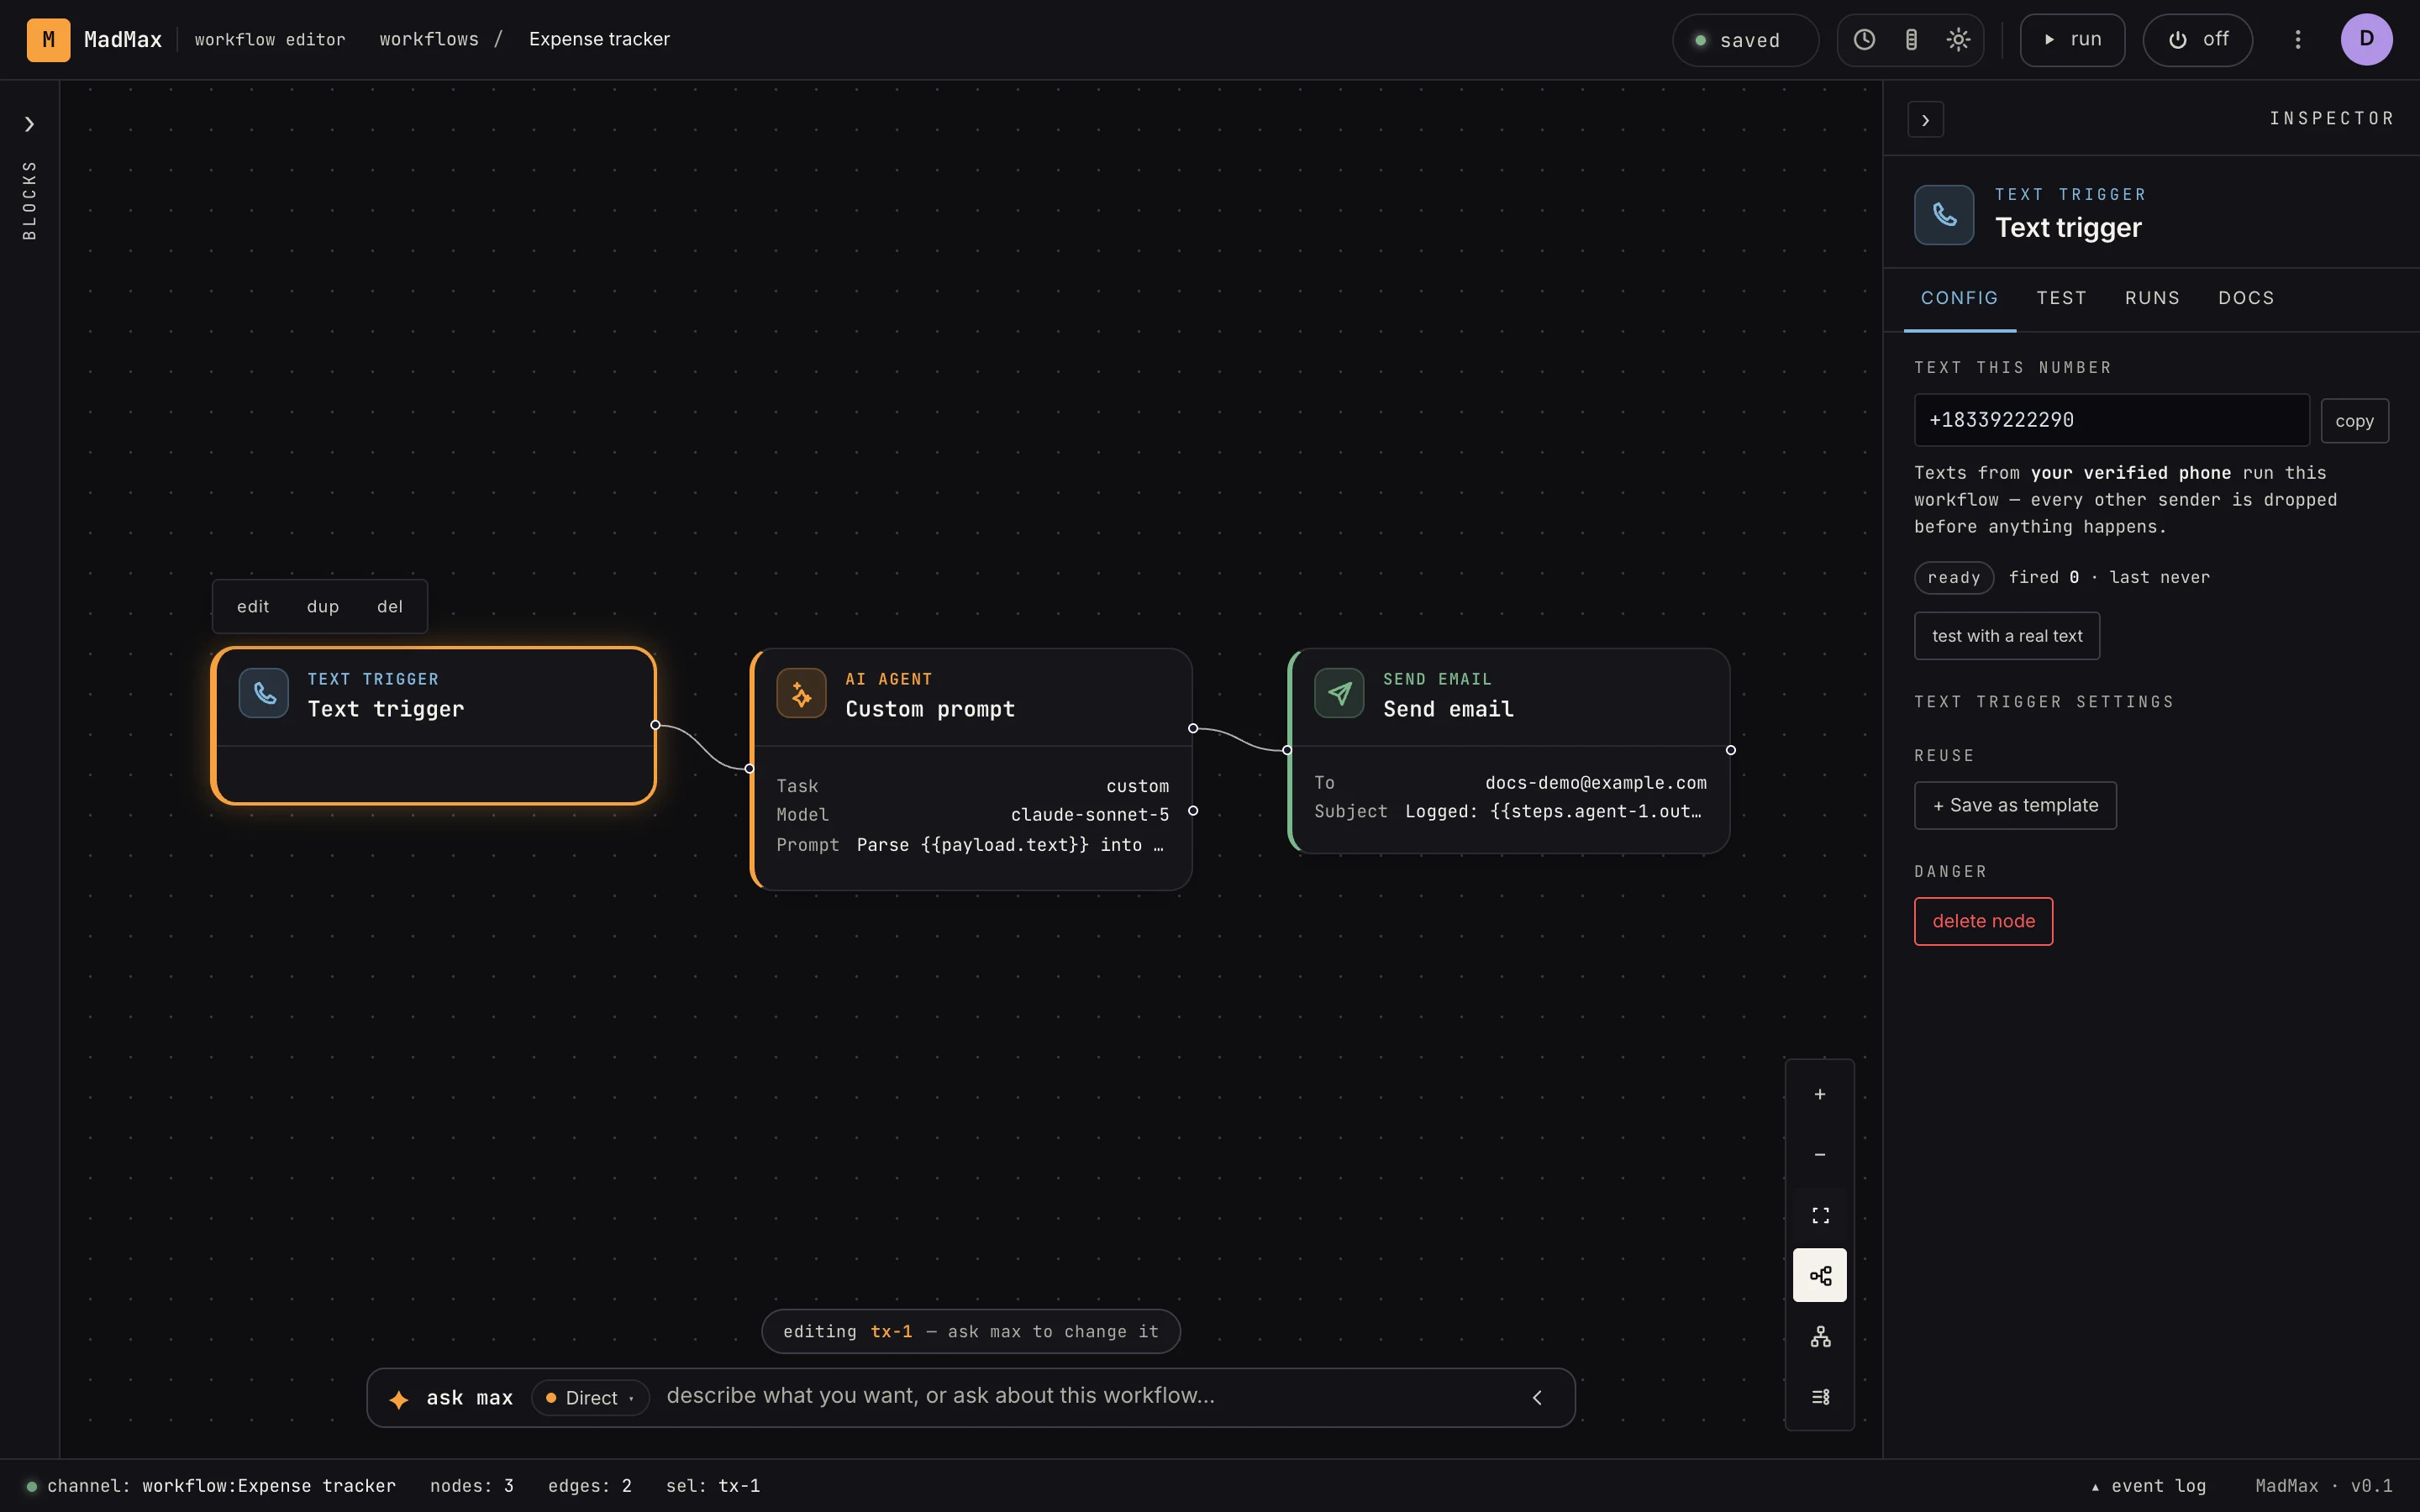This screenshot has height=1512, width=2420.
Task: Click the run button
Action: pos(2072,40)
